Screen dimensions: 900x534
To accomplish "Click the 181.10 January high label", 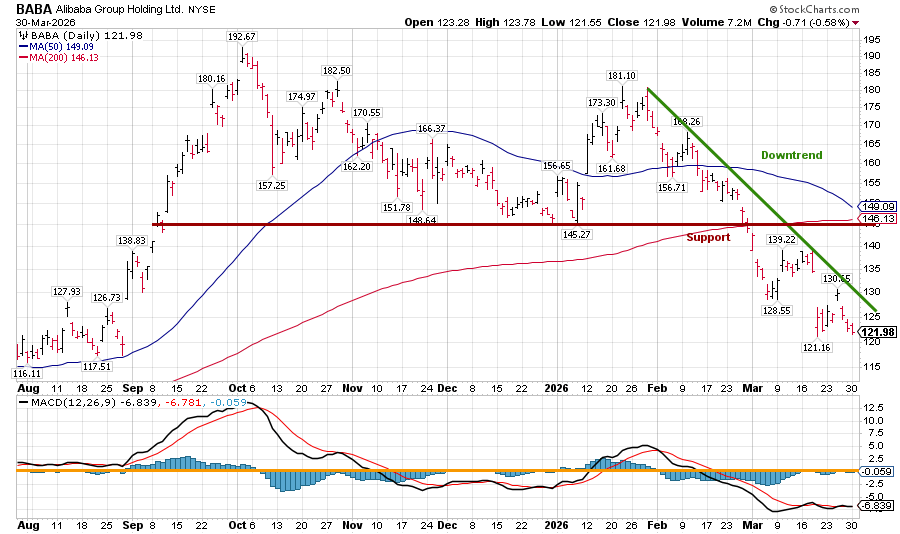I will (x=623, y=75).
